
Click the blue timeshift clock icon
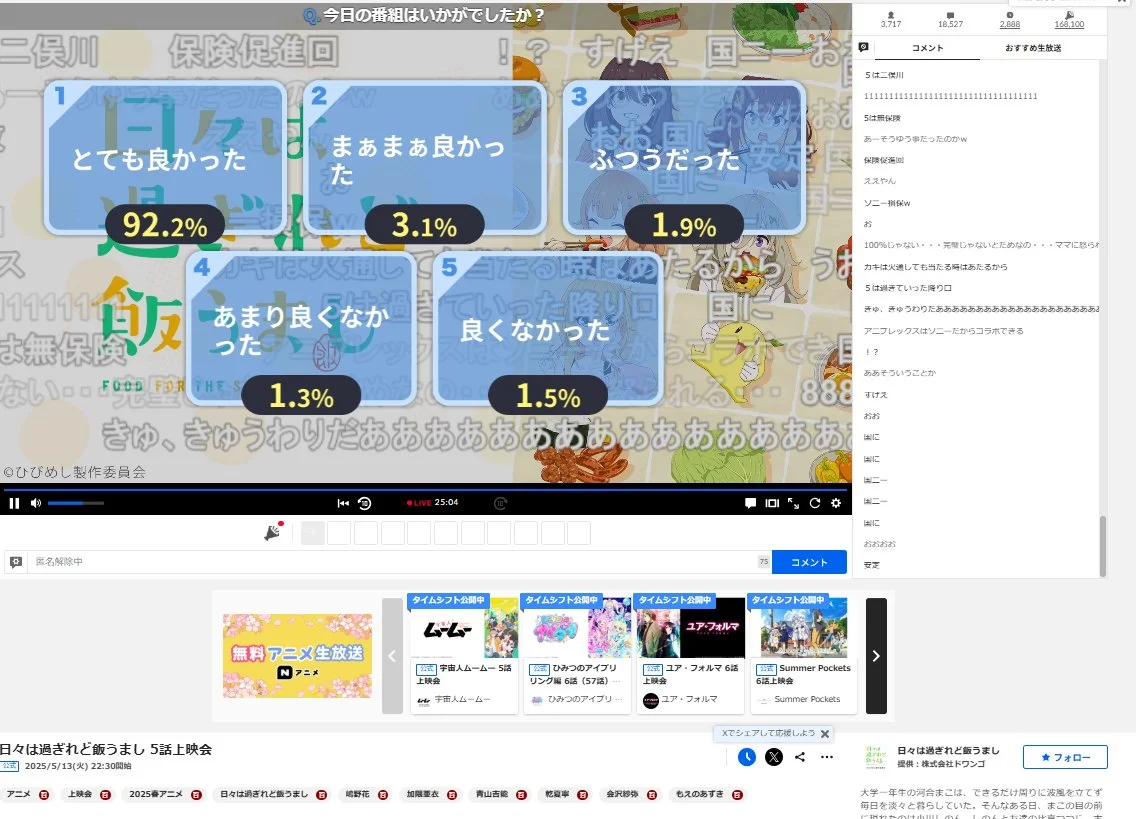coord(747,757)
